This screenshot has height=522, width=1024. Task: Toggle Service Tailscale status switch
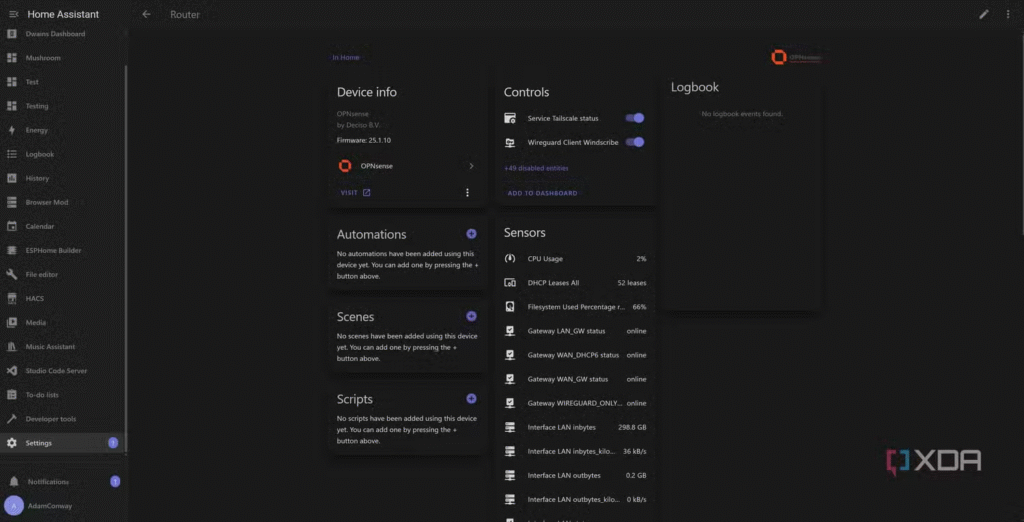coord(634,118)
